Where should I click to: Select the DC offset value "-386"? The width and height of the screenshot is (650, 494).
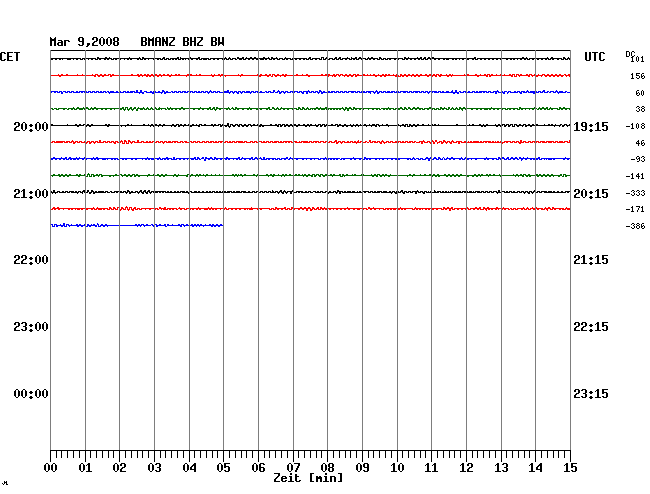click(x=635, y=226)
